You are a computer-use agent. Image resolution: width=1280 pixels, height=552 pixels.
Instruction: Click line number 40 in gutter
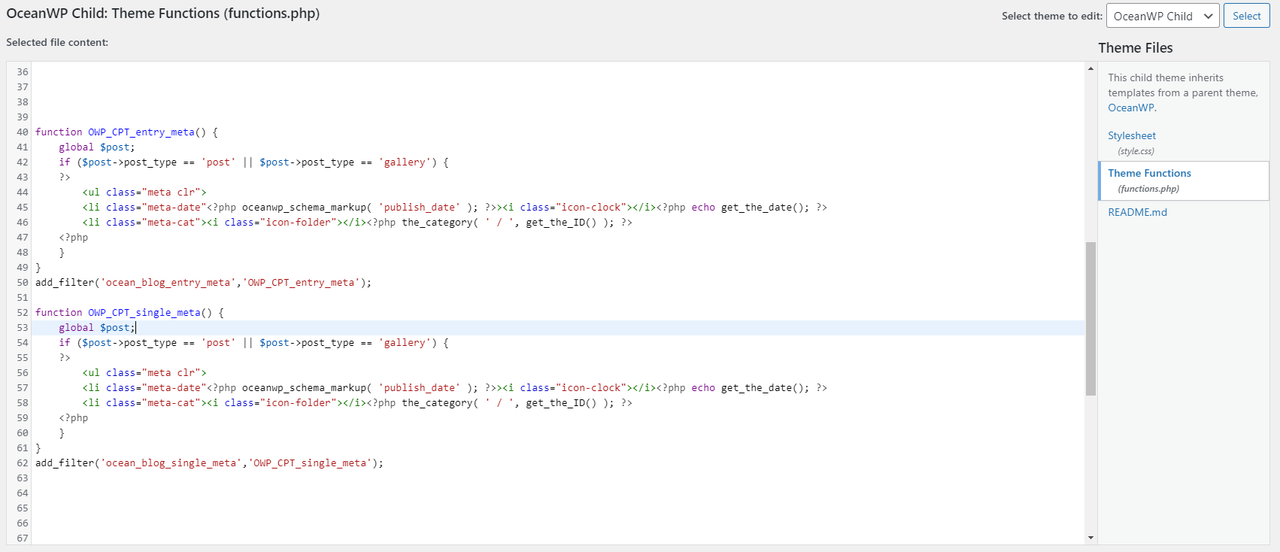pyautogui.click(x=22, y=132)
